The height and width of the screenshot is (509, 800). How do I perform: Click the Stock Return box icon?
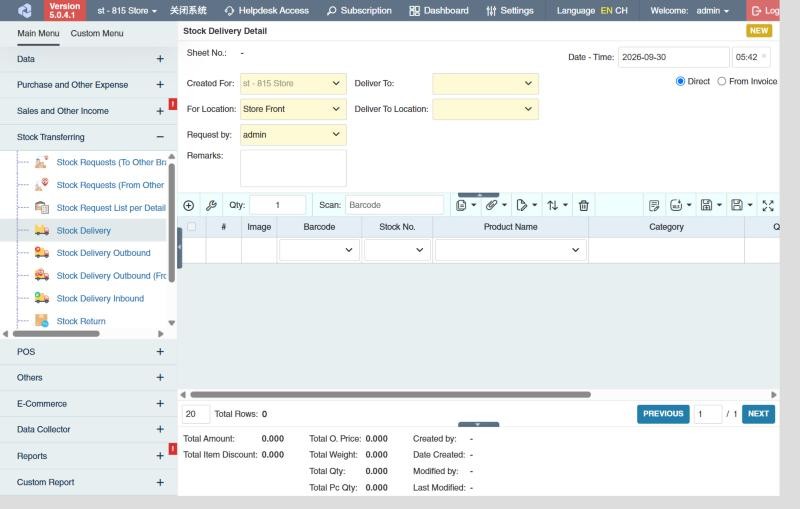tap(41, 321)
